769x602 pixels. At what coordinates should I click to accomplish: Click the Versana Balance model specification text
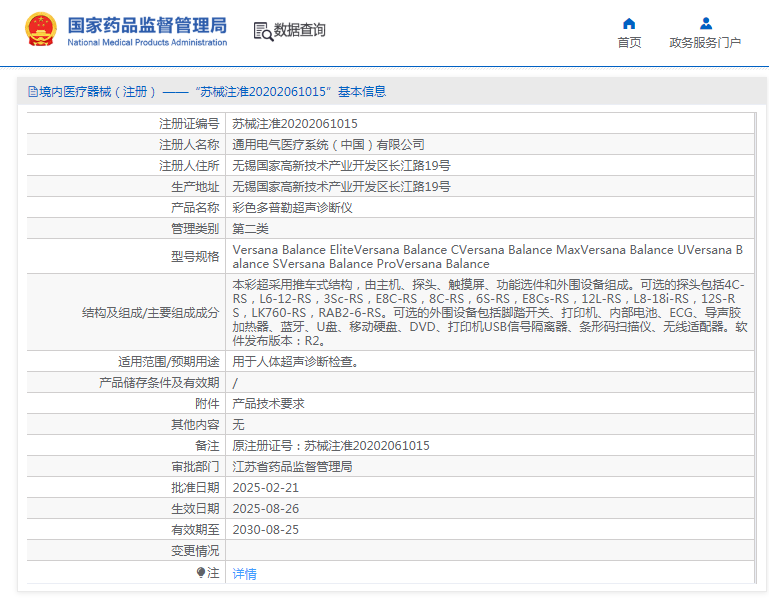point(487,257)
